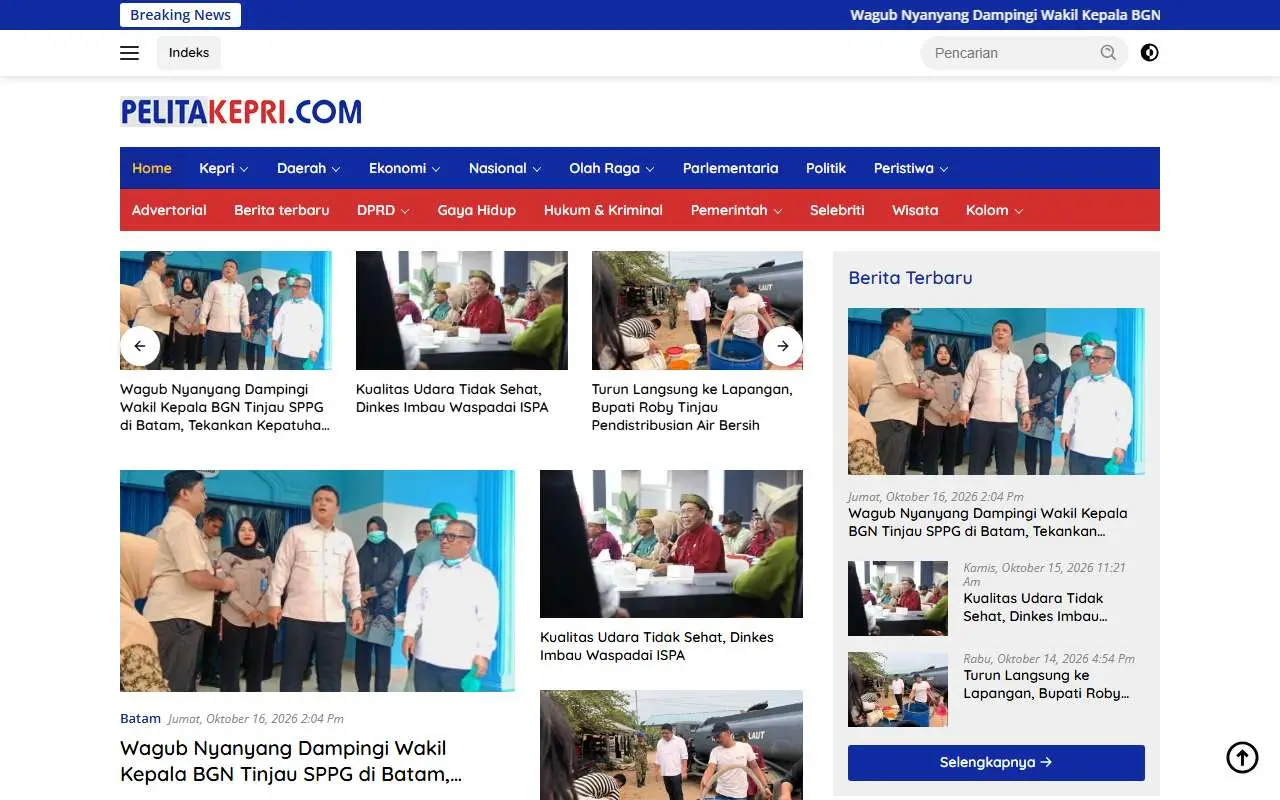
Task: Click the scroll-to-top arrow button
Action: (1242, 757)
